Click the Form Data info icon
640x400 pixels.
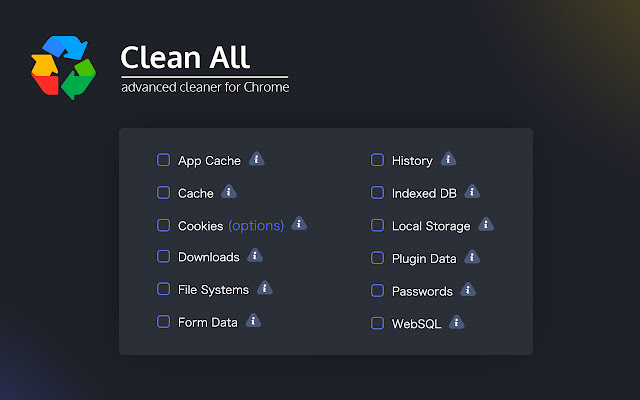[254, 321]
